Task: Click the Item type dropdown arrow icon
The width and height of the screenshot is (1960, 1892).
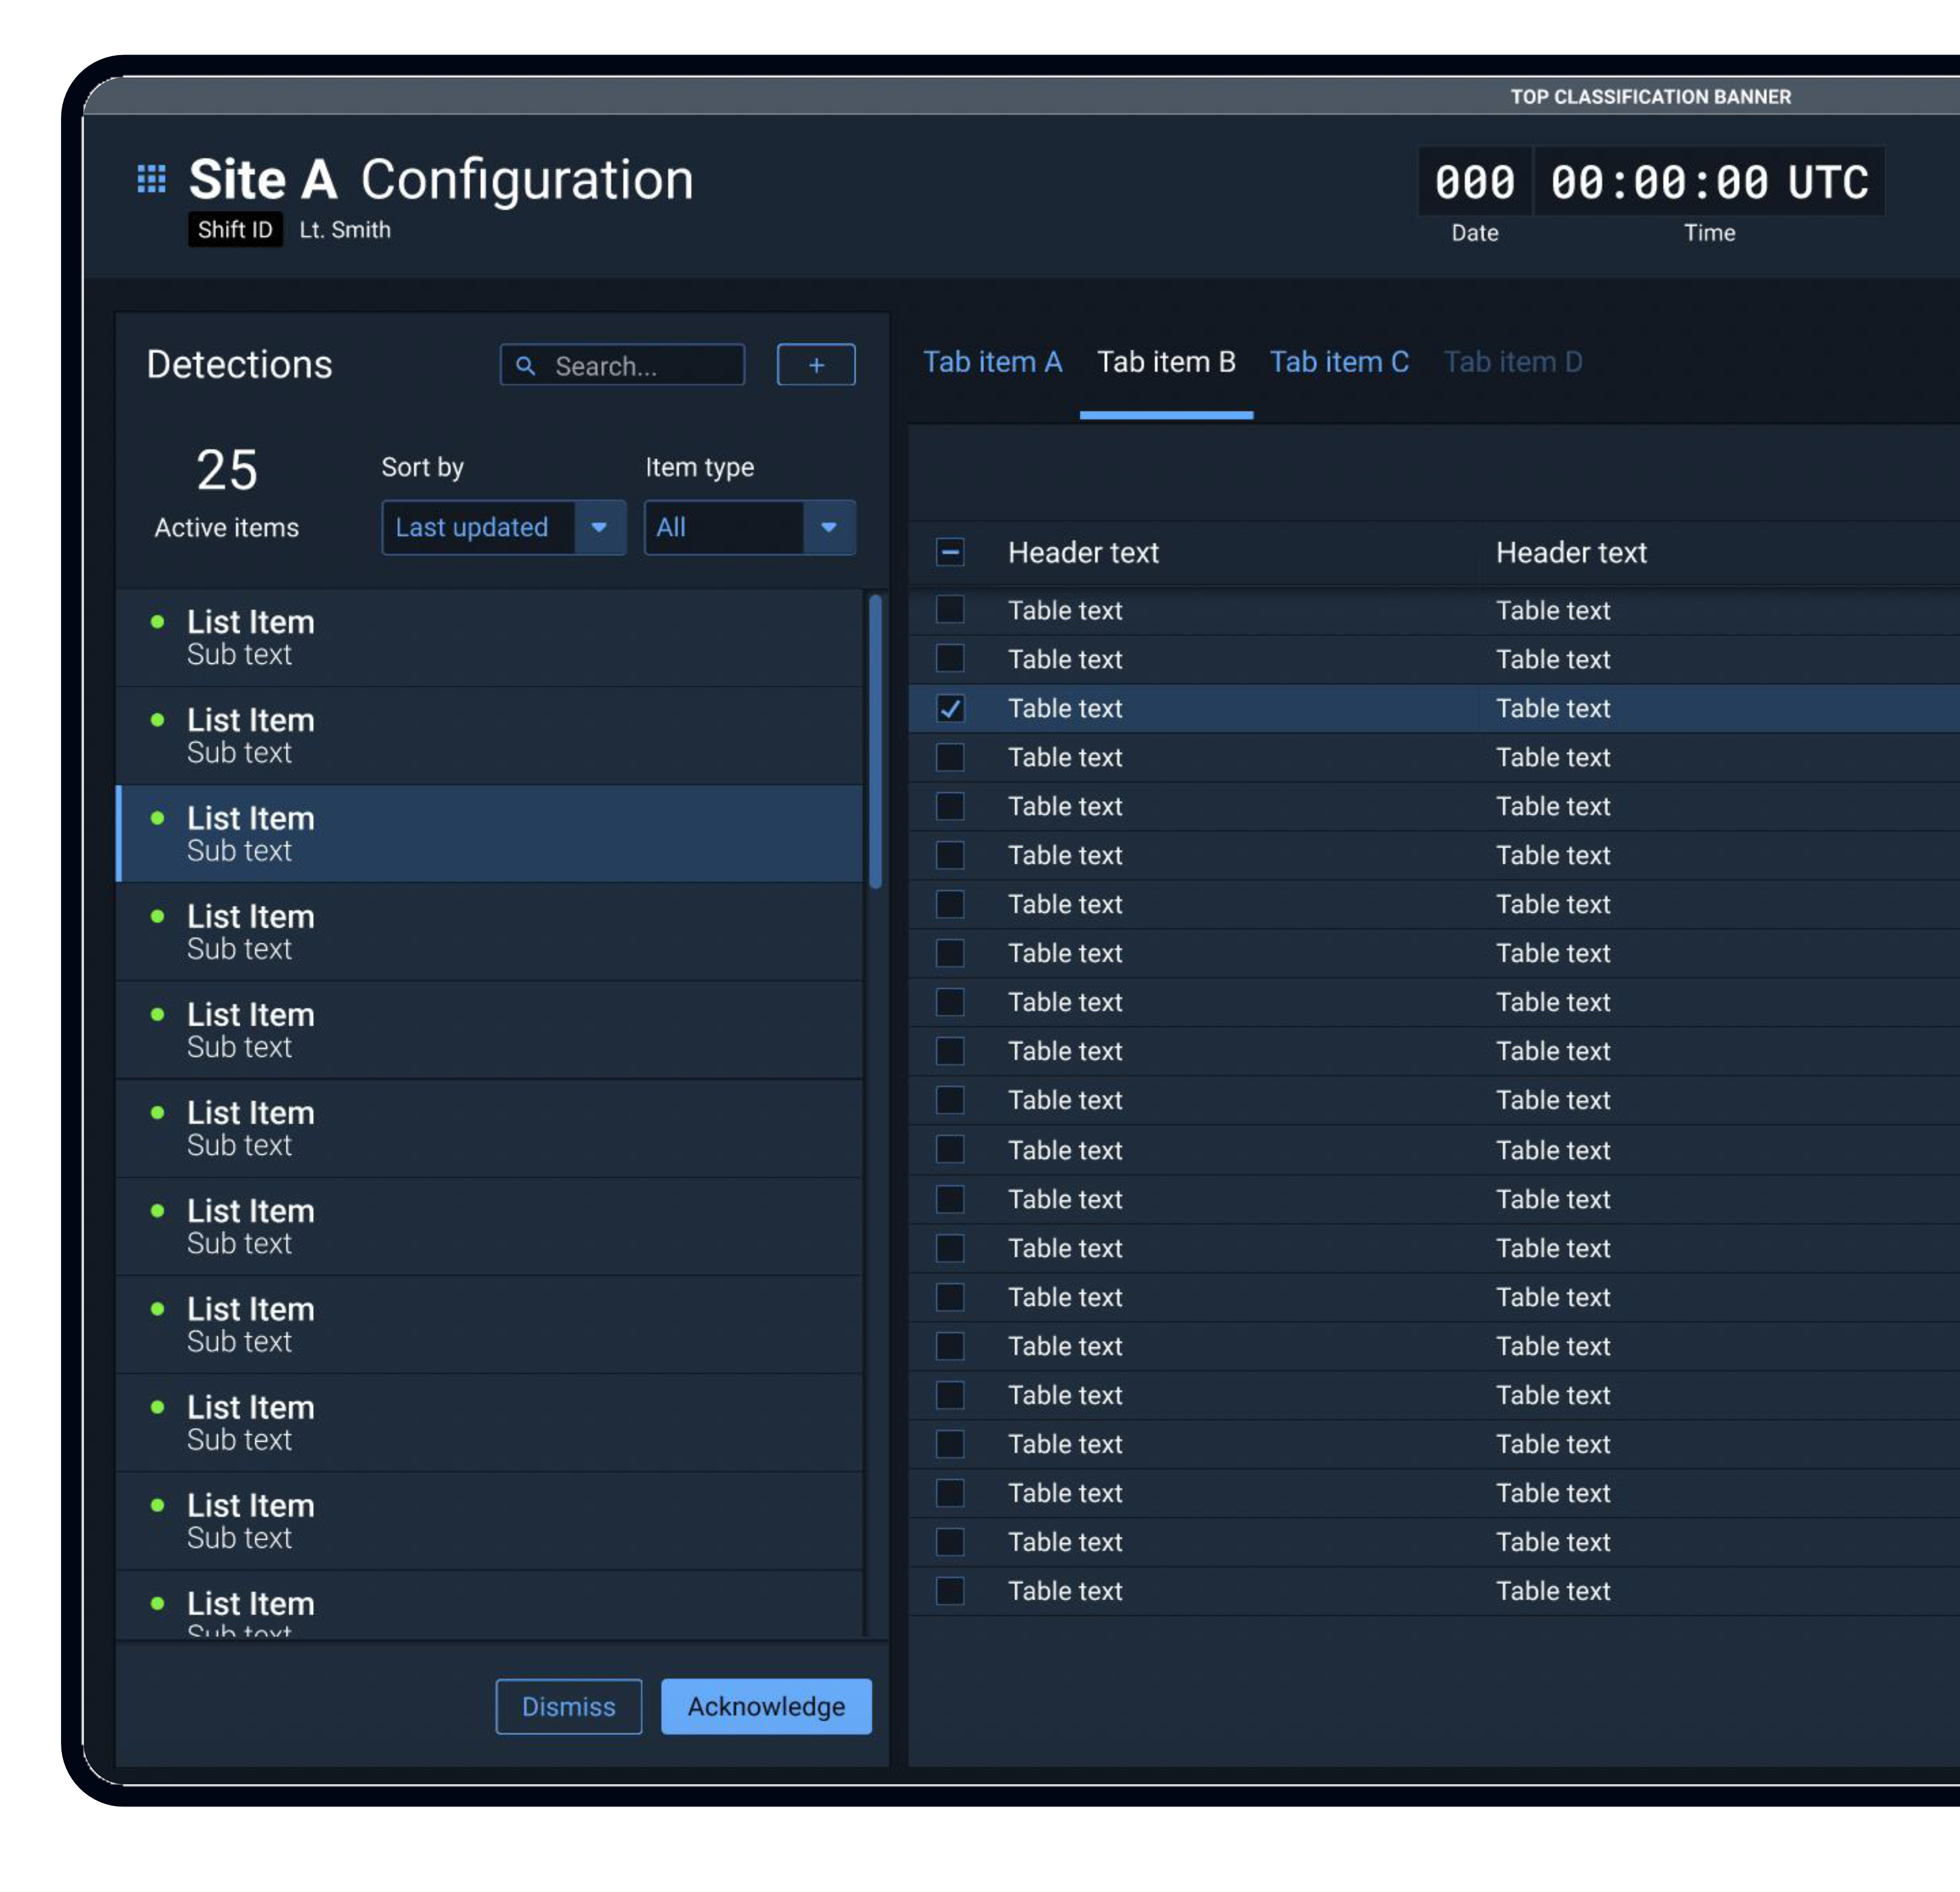Action: 828,527
